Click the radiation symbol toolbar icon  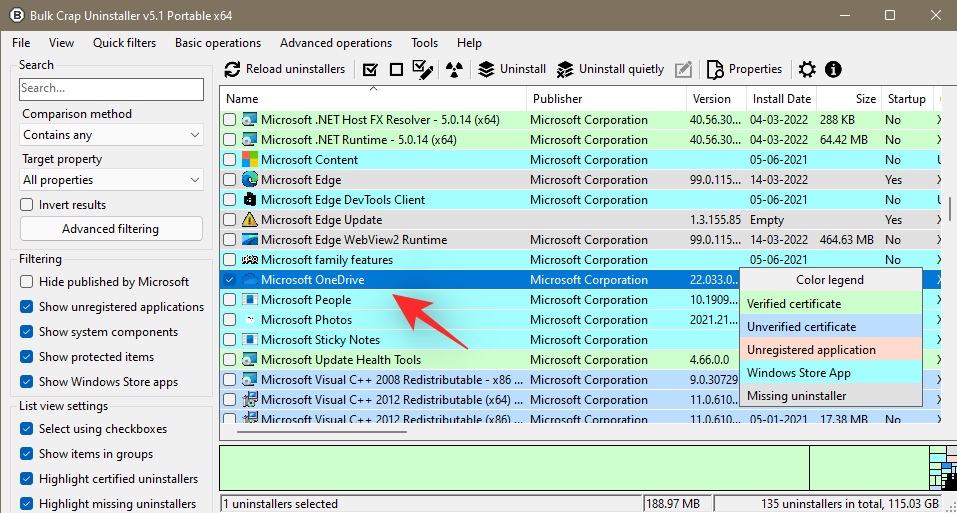click(x=454, y=69)
